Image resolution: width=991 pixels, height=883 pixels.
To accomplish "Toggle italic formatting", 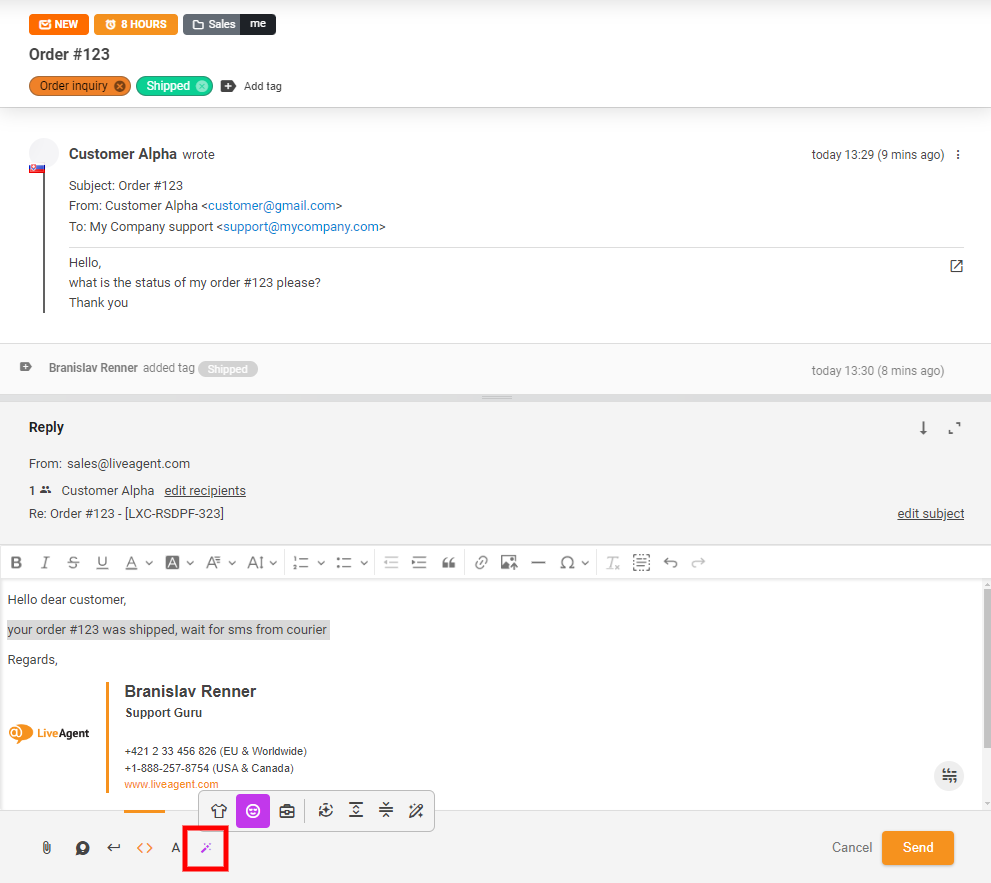I will click(x=45, y=562).
